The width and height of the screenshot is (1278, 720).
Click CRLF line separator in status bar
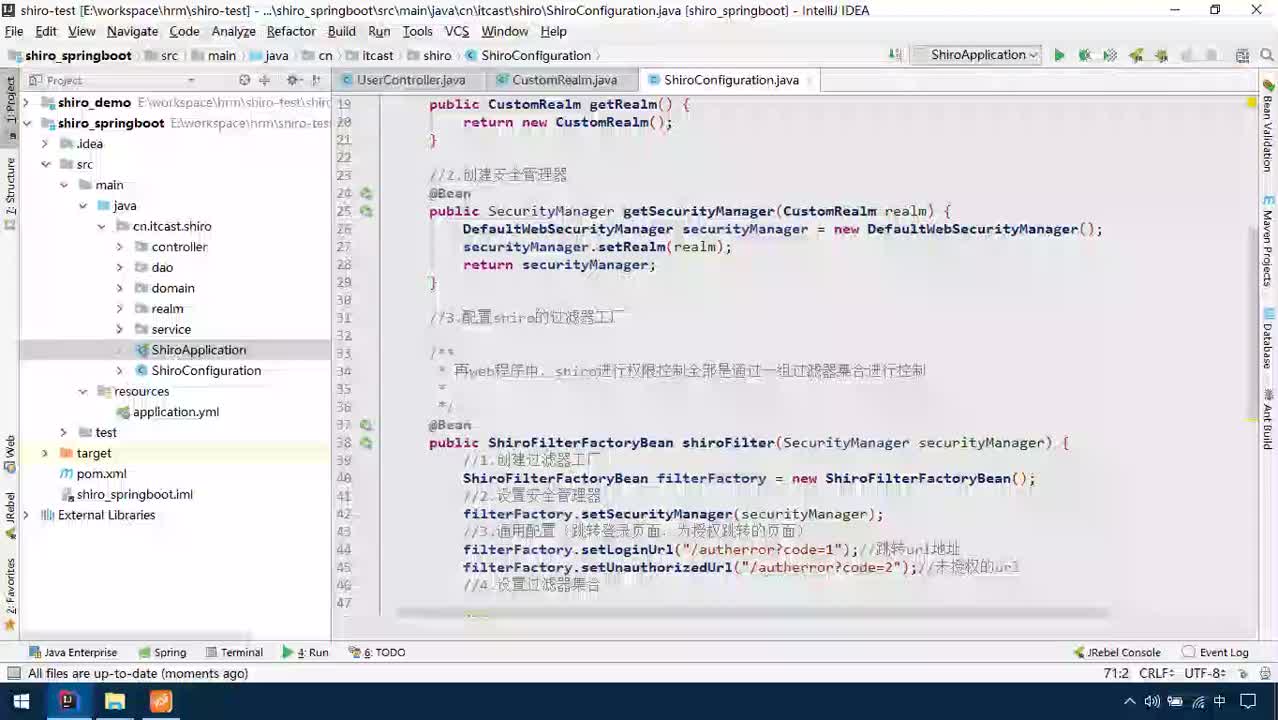tap(1157, 674)
